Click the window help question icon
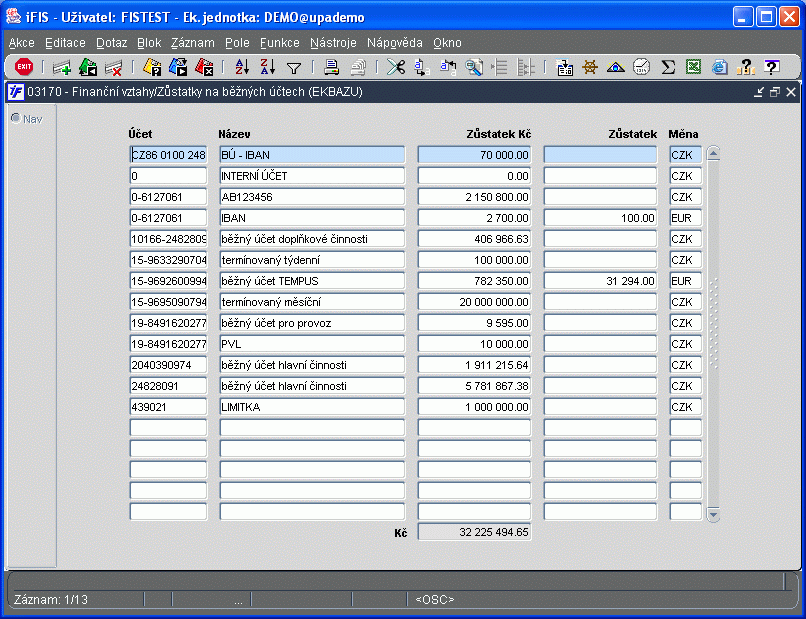806x619 pixels. point(771,67)
